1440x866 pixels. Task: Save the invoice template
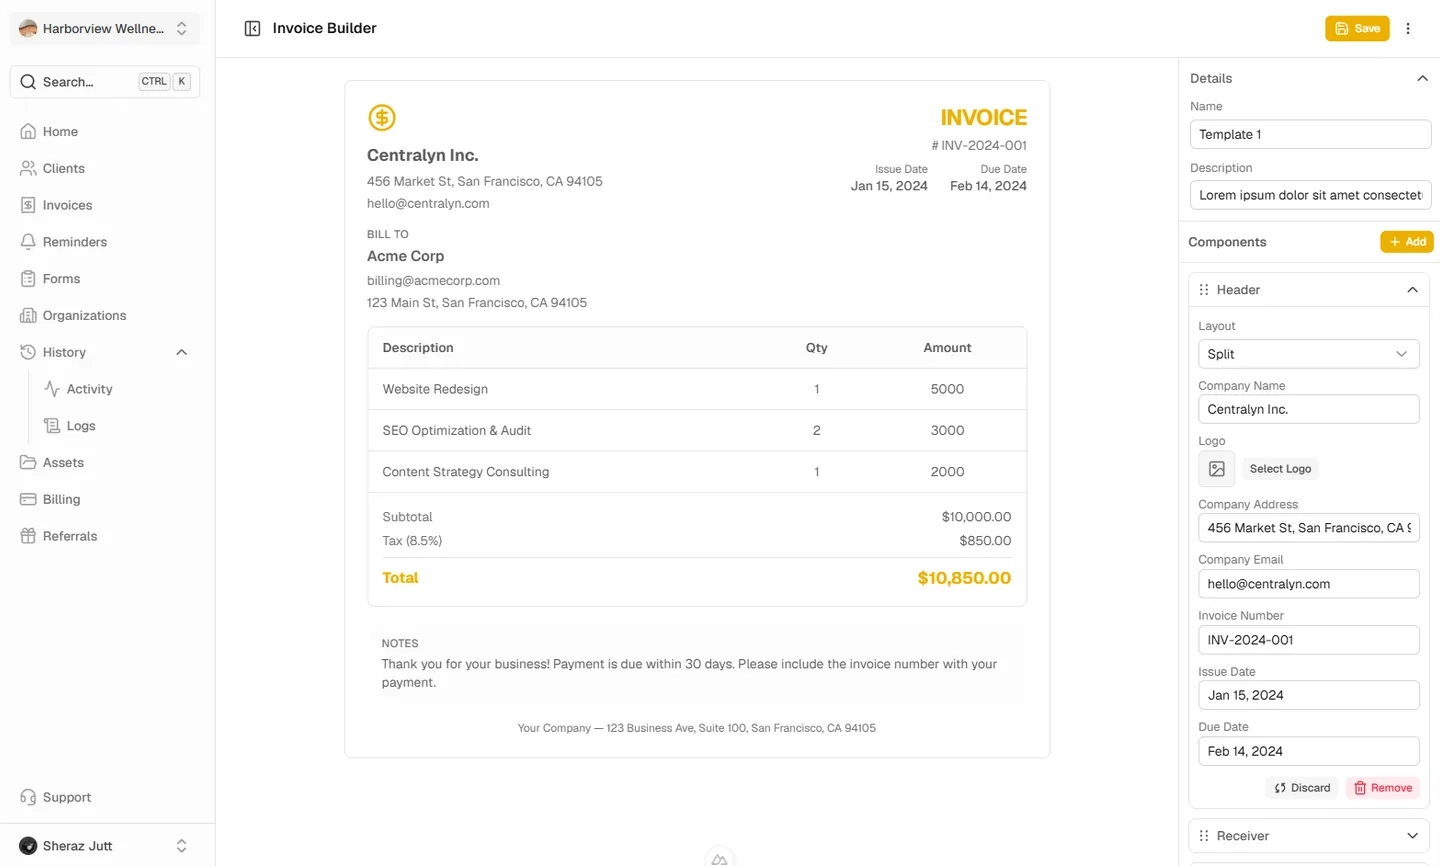pos(1357,28)
